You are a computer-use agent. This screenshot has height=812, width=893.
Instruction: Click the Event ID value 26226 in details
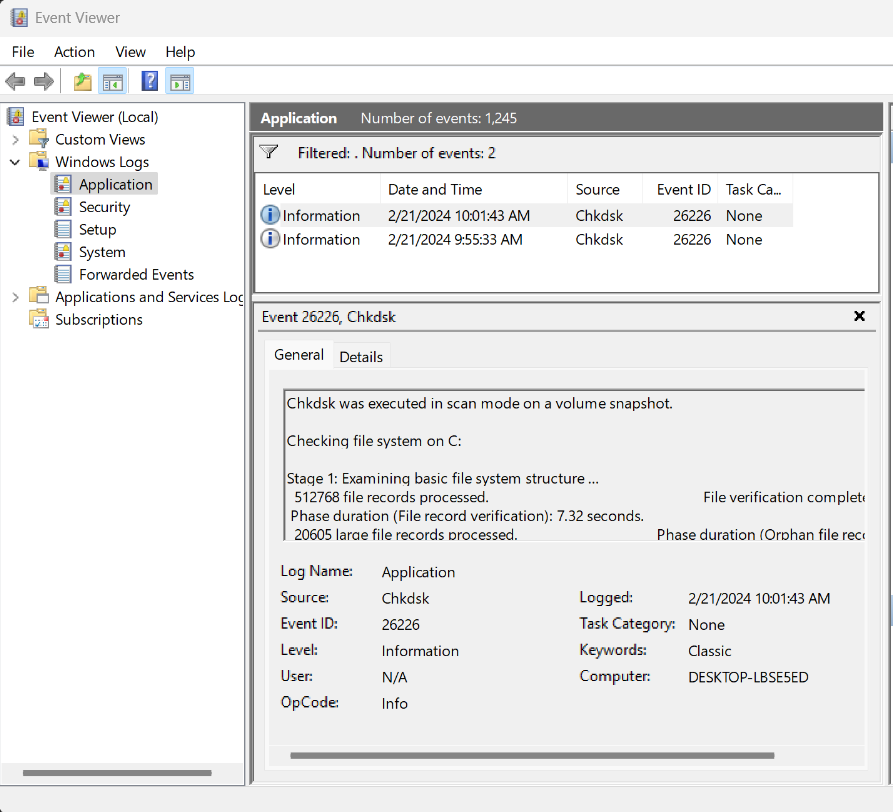click(401, 625)
